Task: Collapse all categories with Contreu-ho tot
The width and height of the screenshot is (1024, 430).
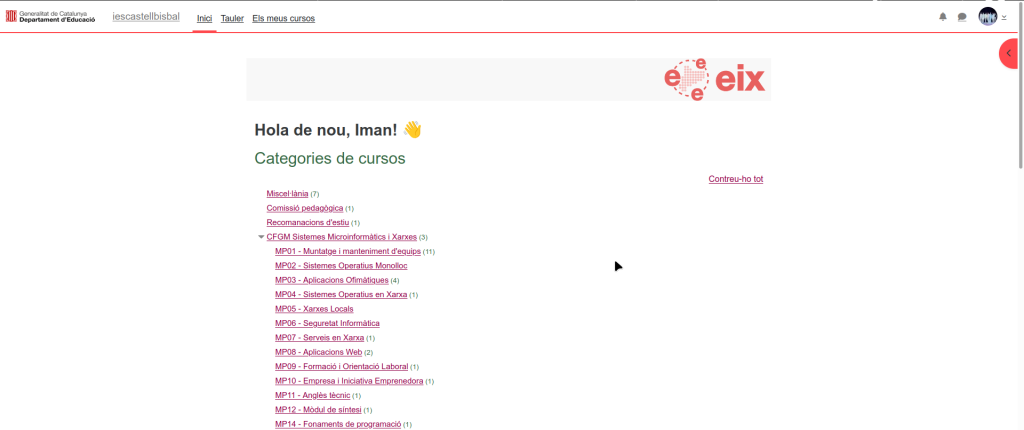Action: pos(735,179)
